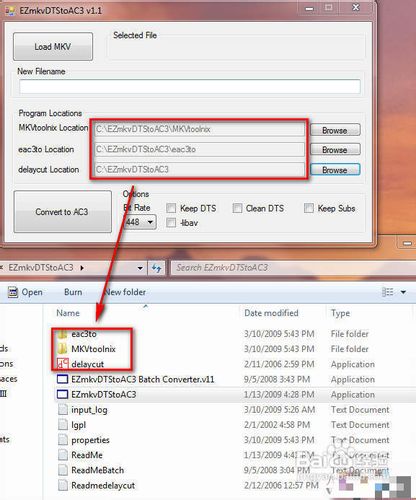This screenshot has height=500, width=416.
Task: Select the MKVtoolnix folder icon
Action: click(x=62, y=349)
